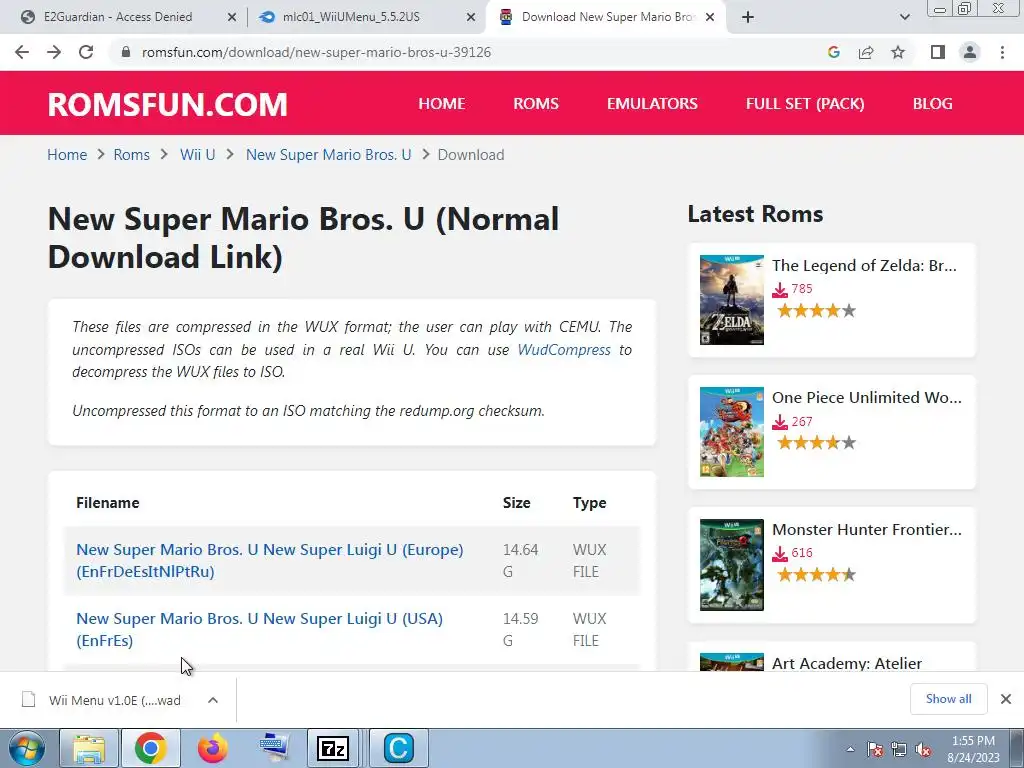Toggle the browser side panel icon
Image resolution: width=1024 pixels, height=768 pixels.
click(x=938, y=52)
